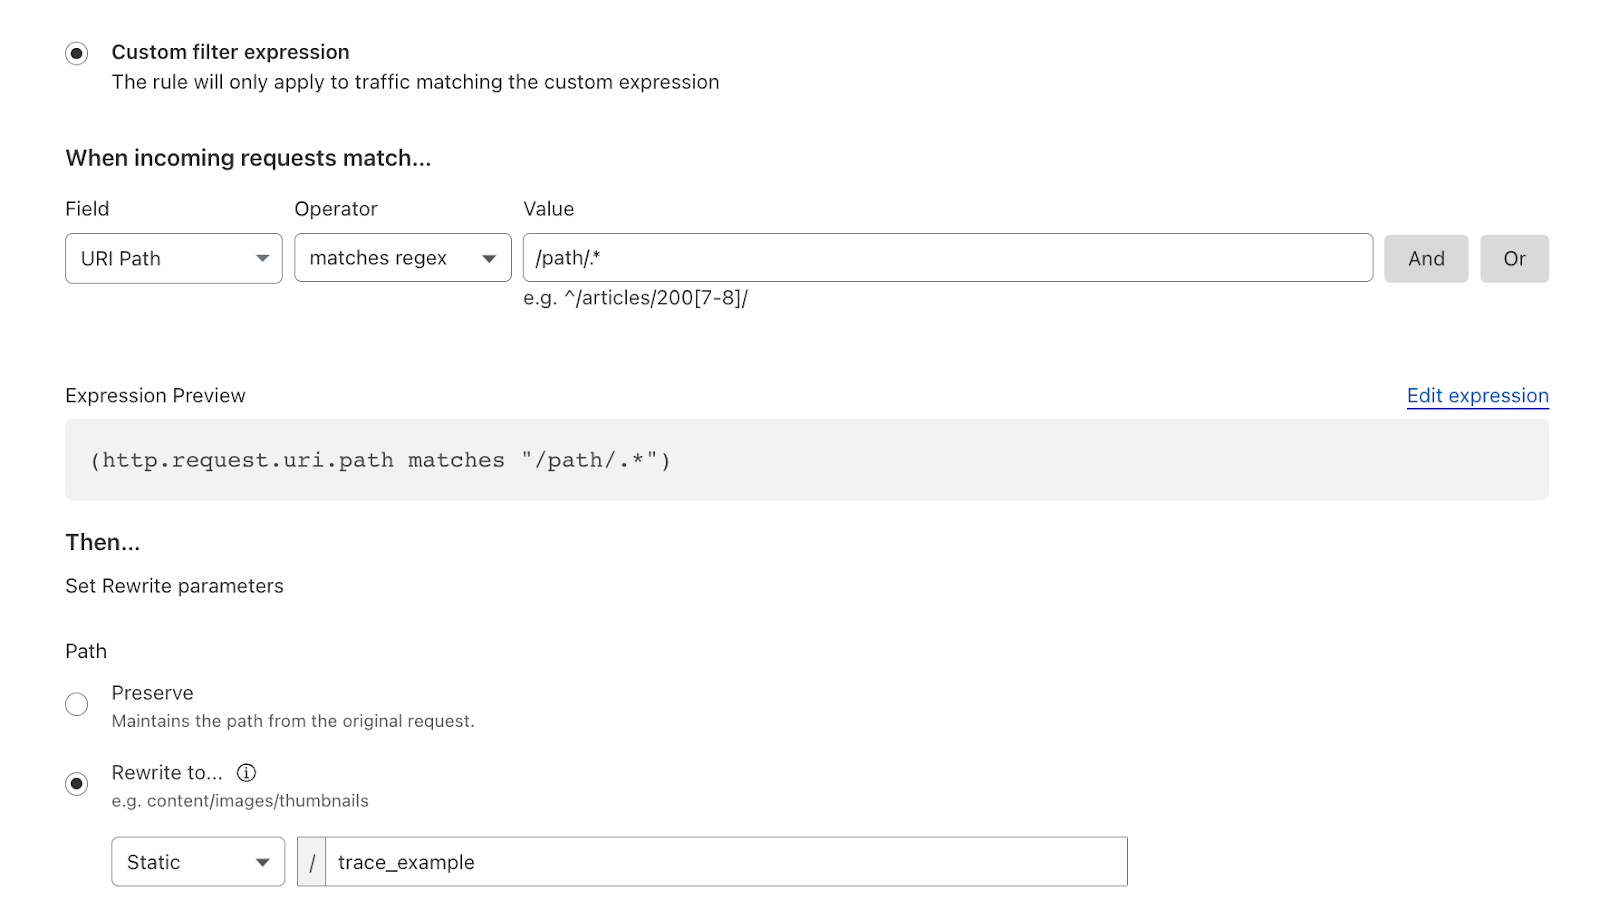The image size is (1600, 910).
Task: Click the Custom filter expression label text
Action: click(x=230, y=52)
